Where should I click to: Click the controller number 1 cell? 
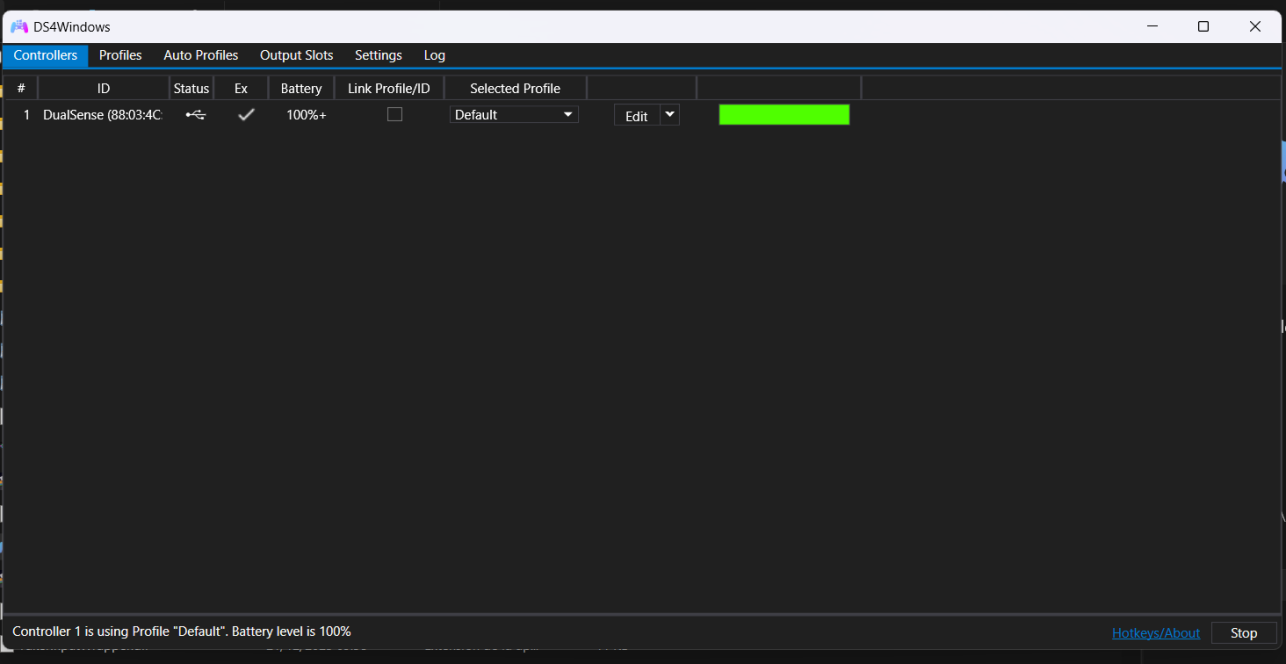[x=26, y=115]
